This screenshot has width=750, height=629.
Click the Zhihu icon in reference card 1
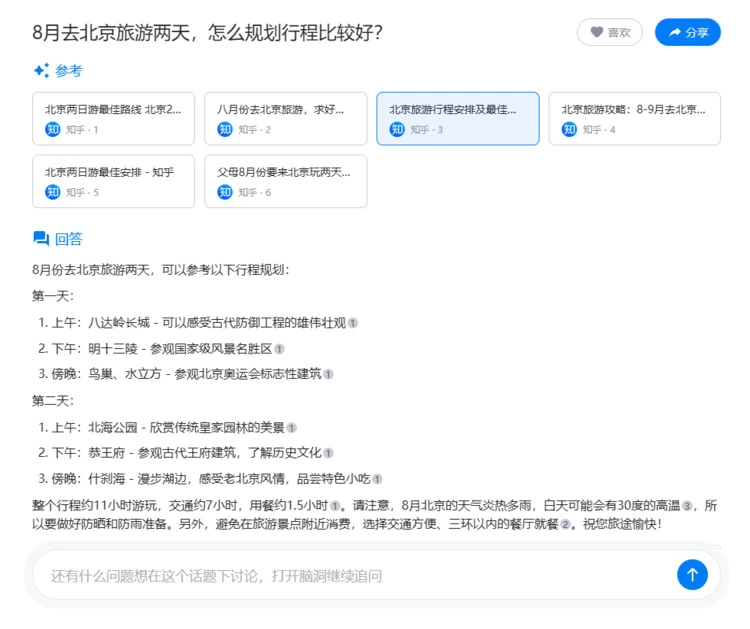click(x=53, y=129)
